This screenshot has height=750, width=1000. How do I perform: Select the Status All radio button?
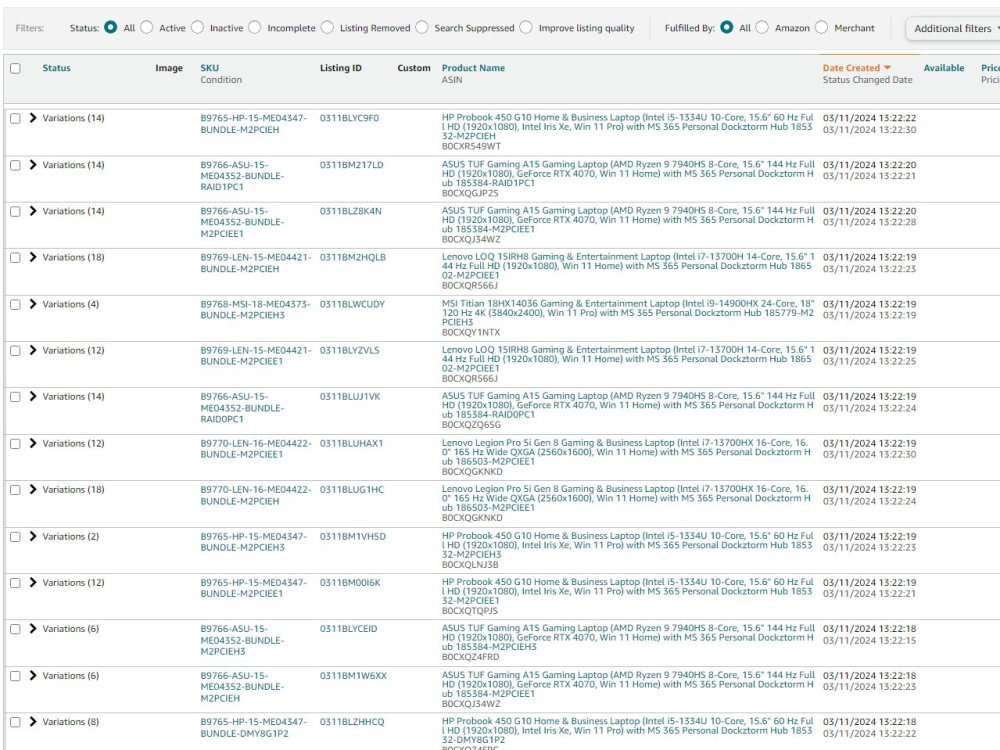pos(110,27)
